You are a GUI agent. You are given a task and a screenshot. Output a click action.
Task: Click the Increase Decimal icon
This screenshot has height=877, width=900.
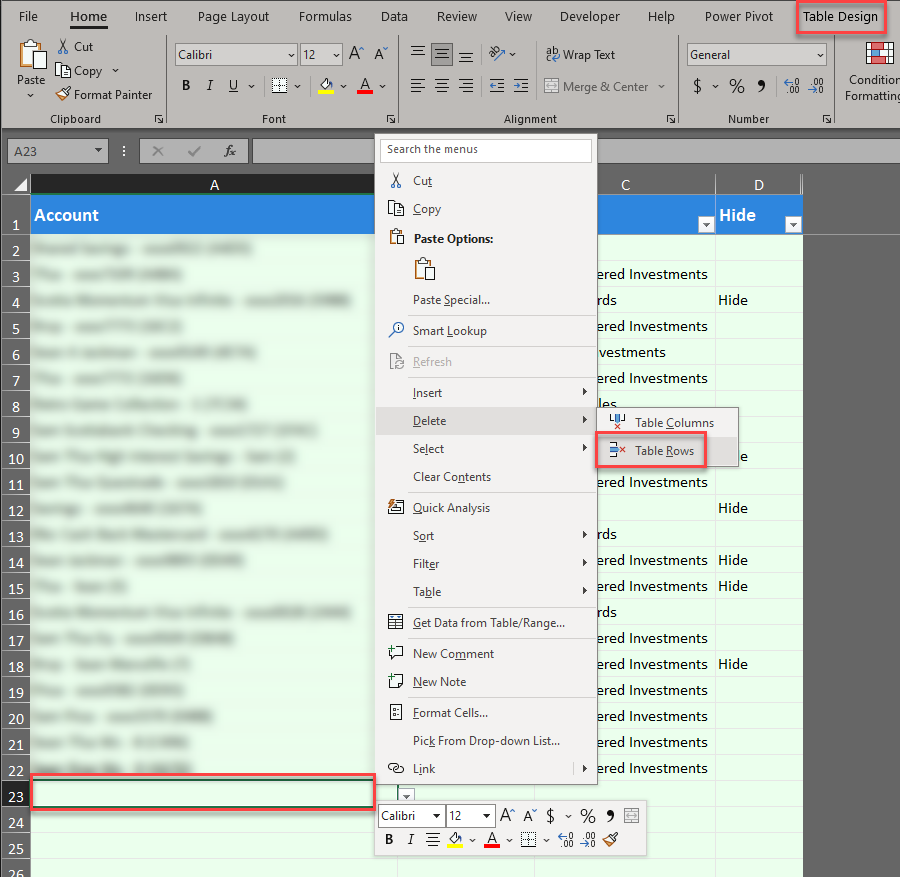coord(791,87)
